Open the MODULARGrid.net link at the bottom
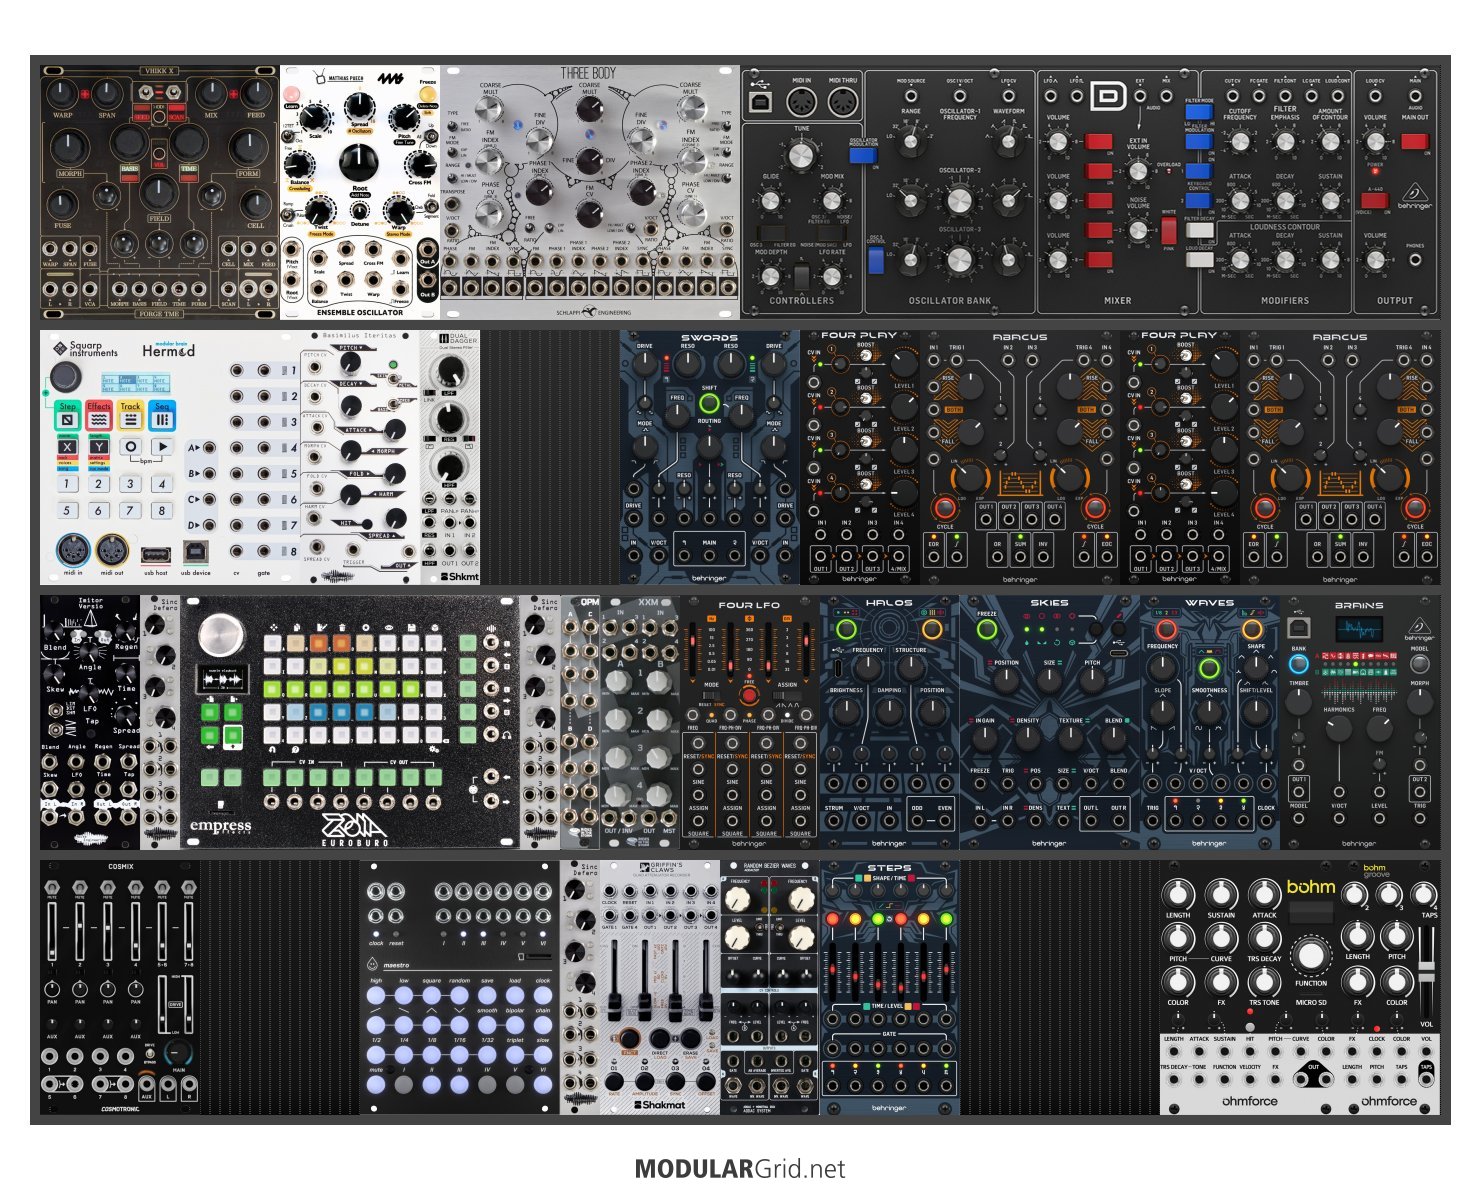Viewport: 1481px width, 1190px height. pos(740,1168)
